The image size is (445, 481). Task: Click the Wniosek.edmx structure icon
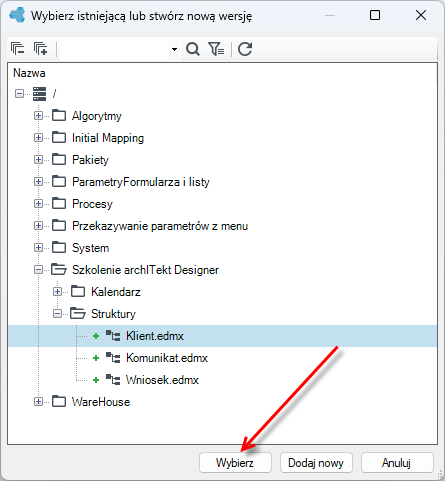pyautogui.click(x=113, y=380)
